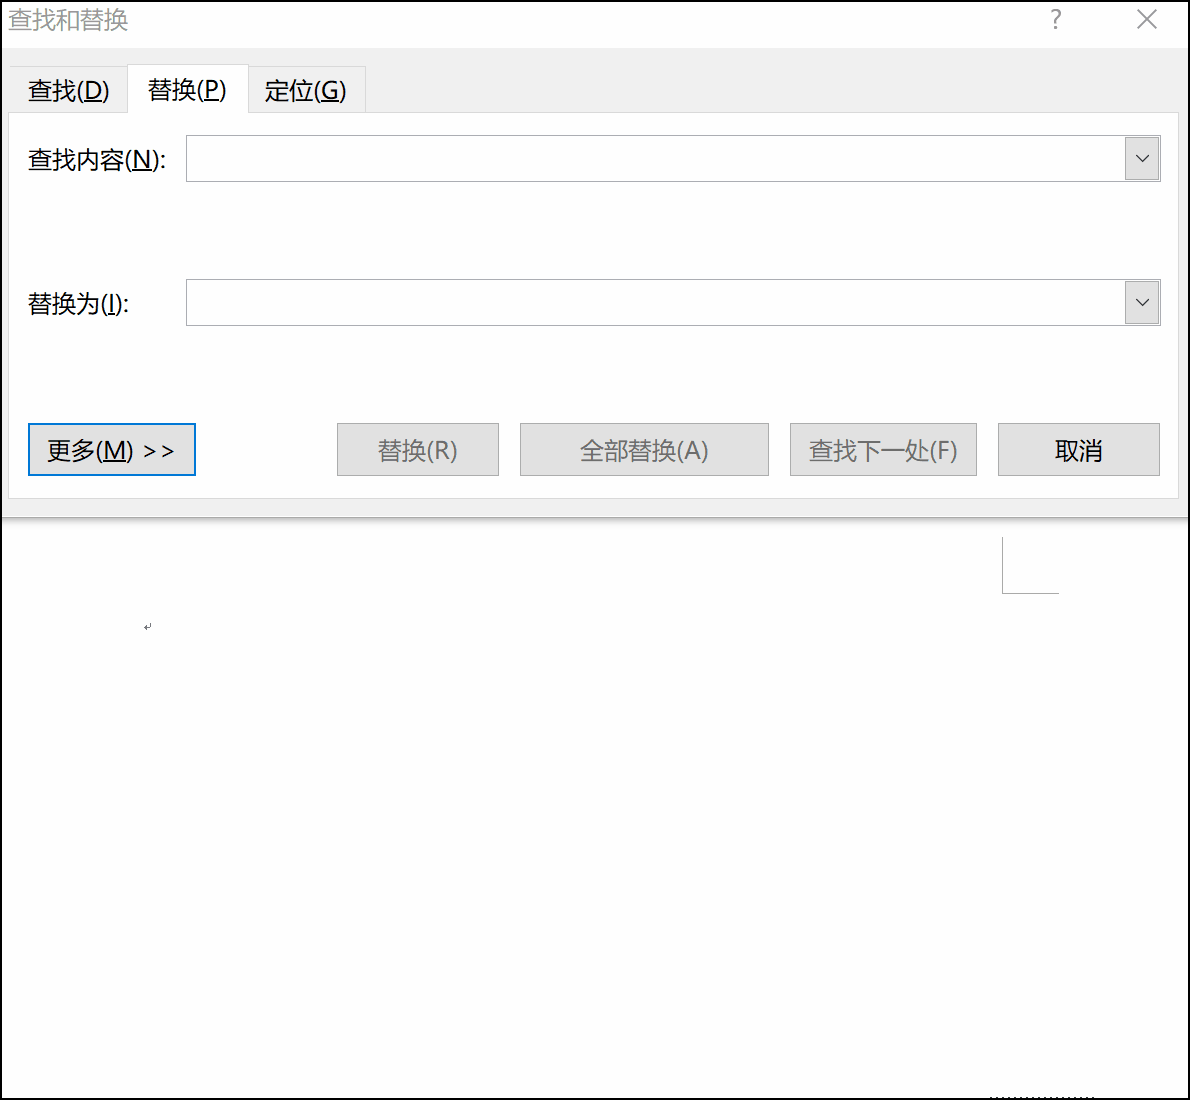Screen dimensions: 1190x1100
Task: Cancel the dialog with 取消 button
Action: tap(1078, 450)
